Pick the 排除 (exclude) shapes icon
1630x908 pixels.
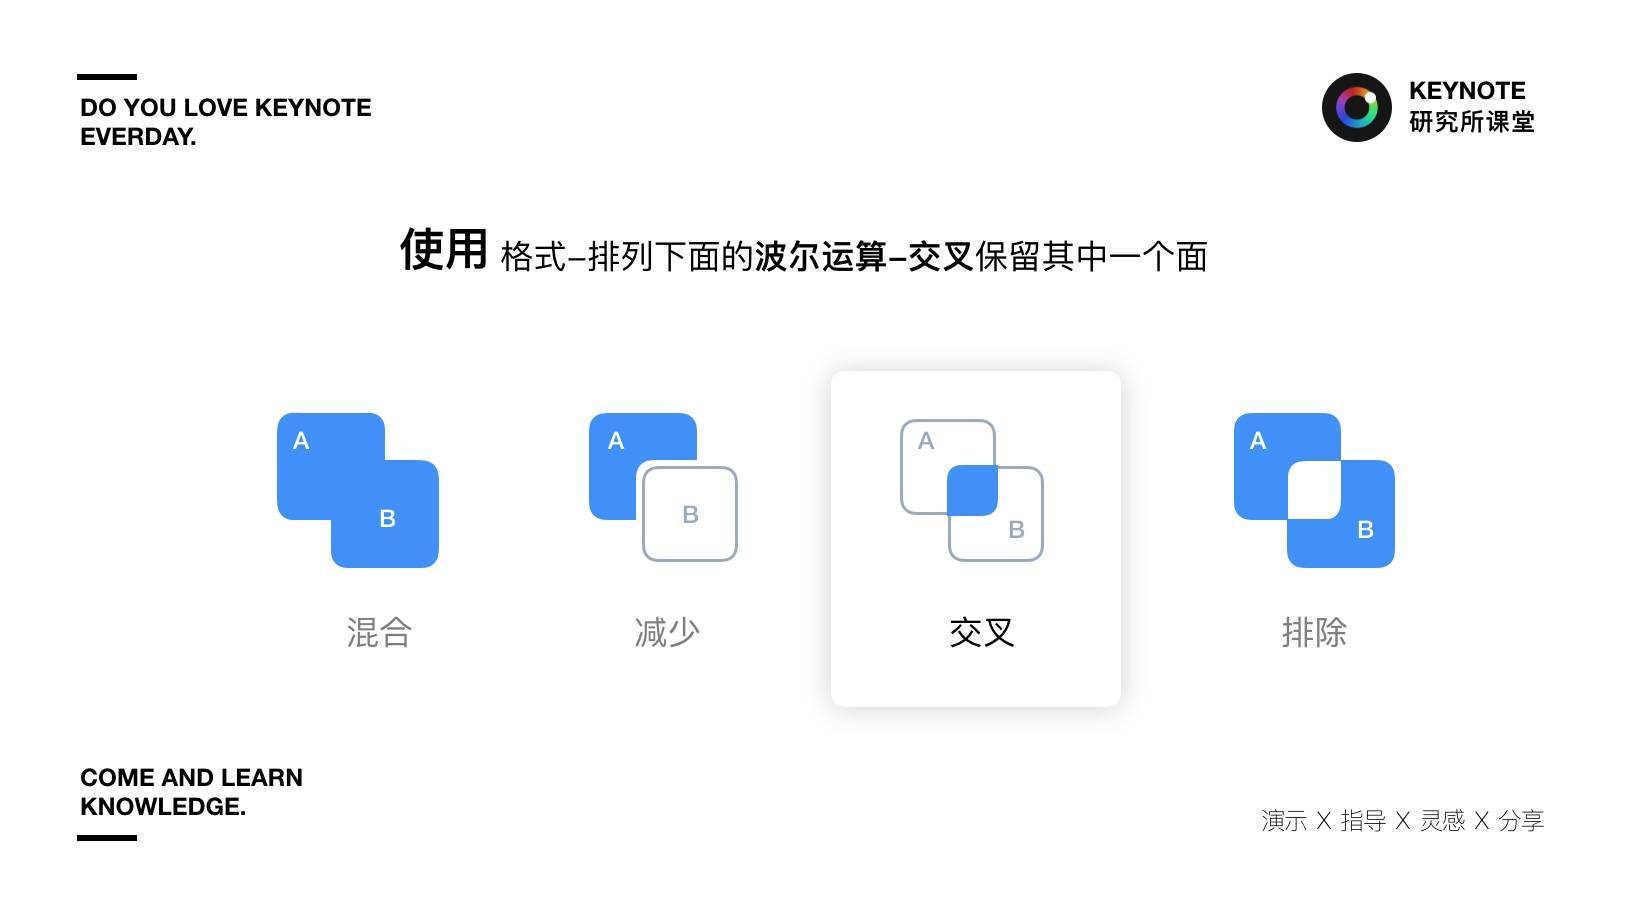click(1314, 490)
